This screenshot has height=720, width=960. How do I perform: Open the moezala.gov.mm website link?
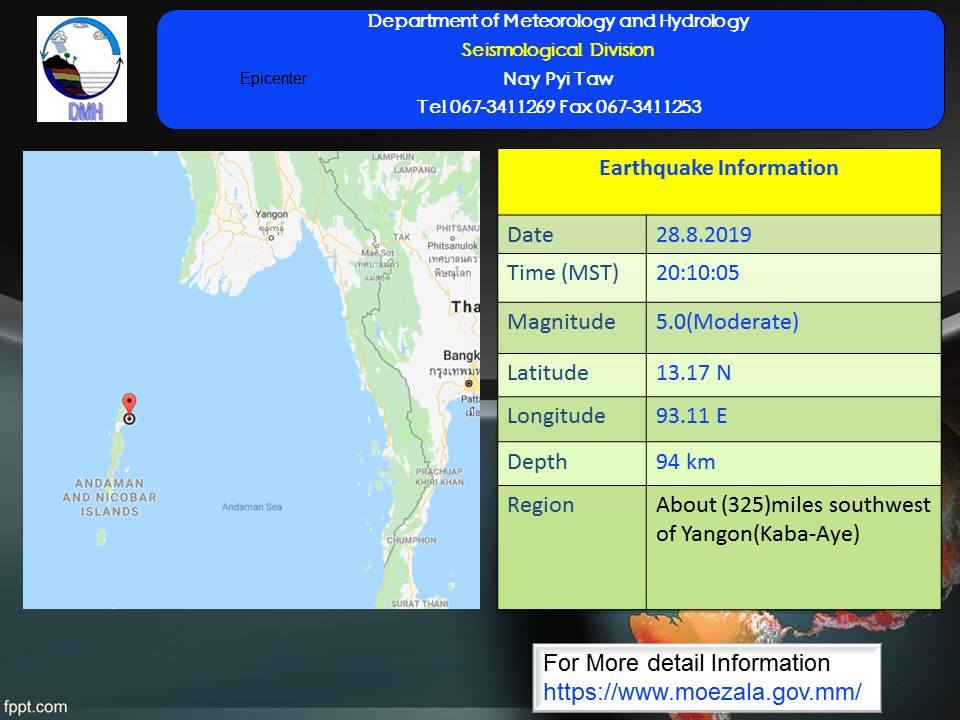[702, 691]
